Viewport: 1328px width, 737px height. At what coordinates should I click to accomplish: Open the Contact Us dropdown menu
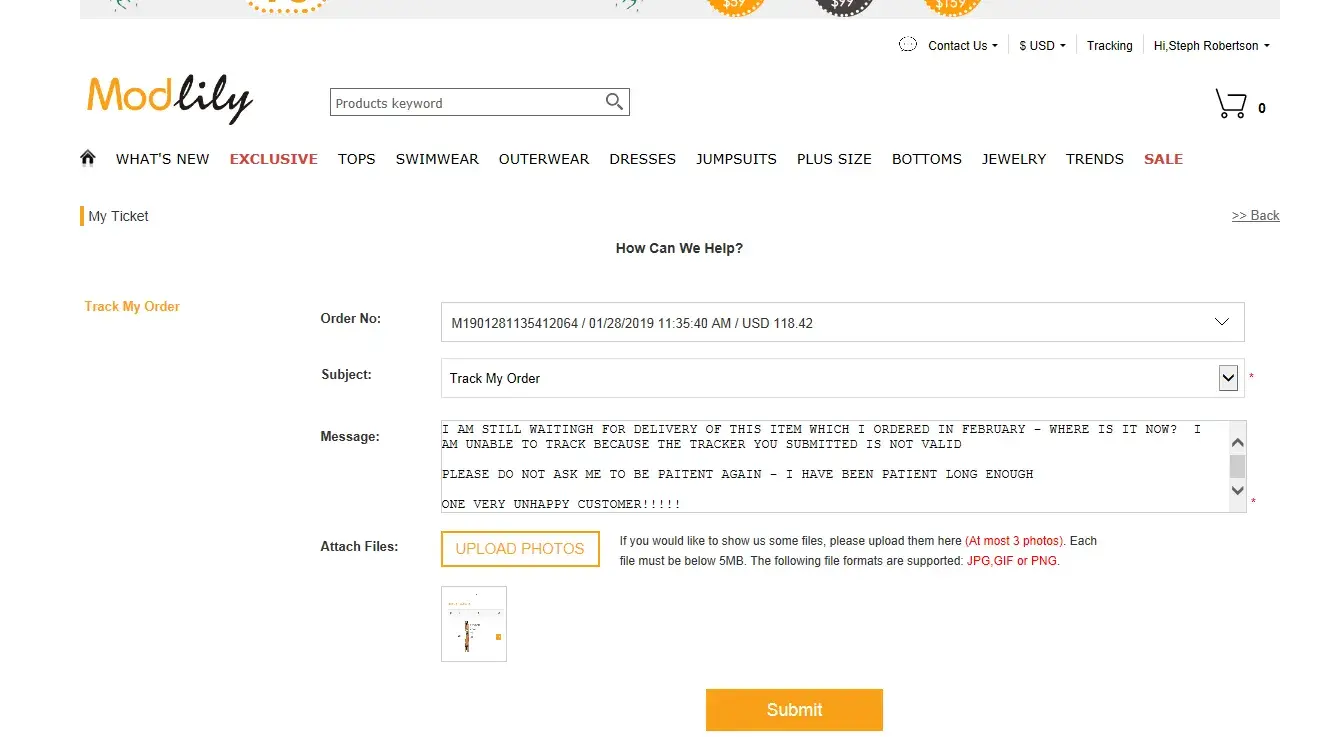pyautogui.click(x=962, y=46)
